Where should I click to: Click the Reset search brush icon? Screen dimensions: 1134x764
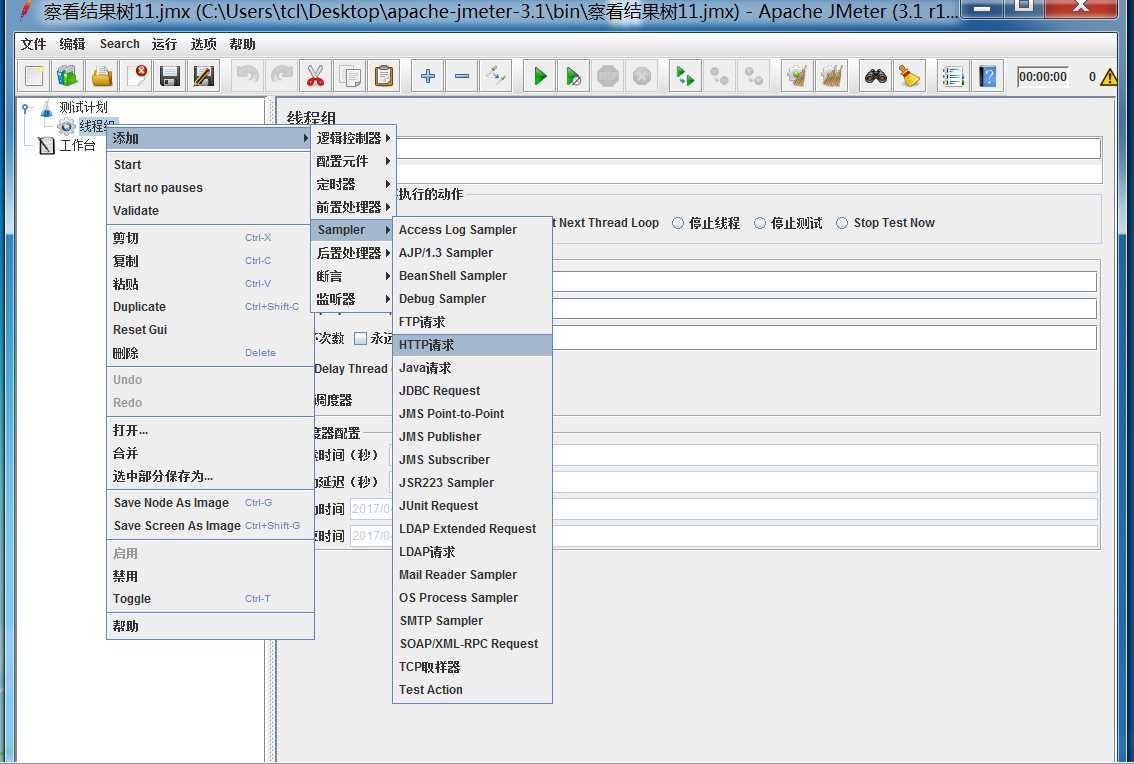(909, 75)
